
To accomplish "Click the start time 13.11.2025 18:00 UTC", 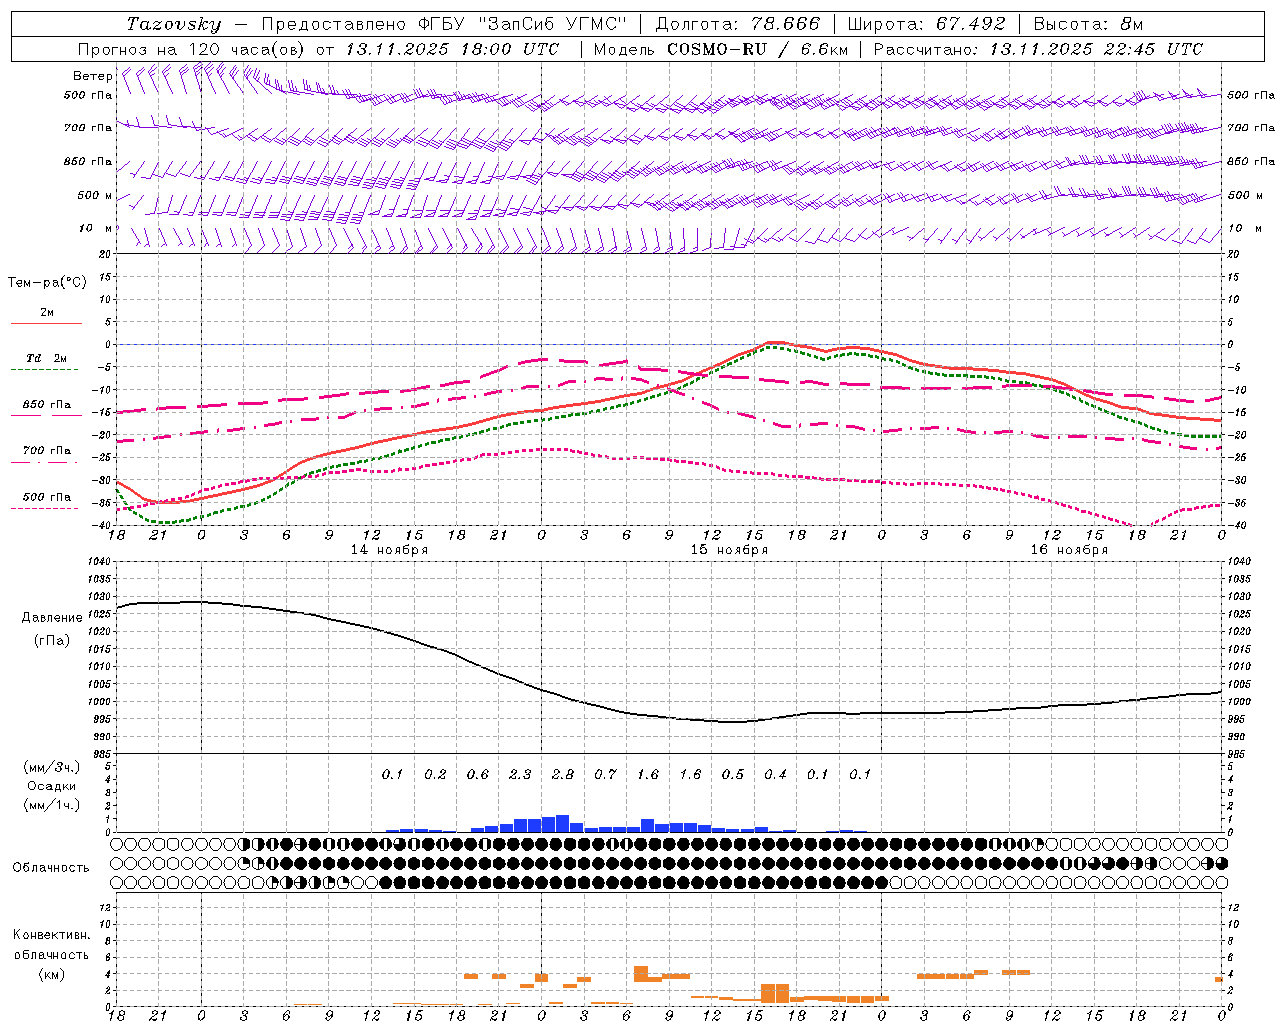I will coord(452,49).
